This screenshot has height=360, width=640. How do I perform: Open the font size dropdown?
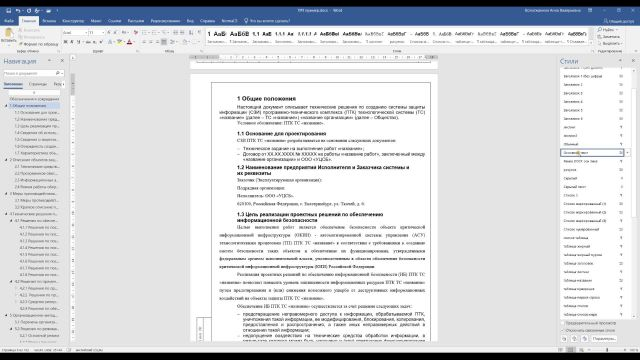click(103, 32)
